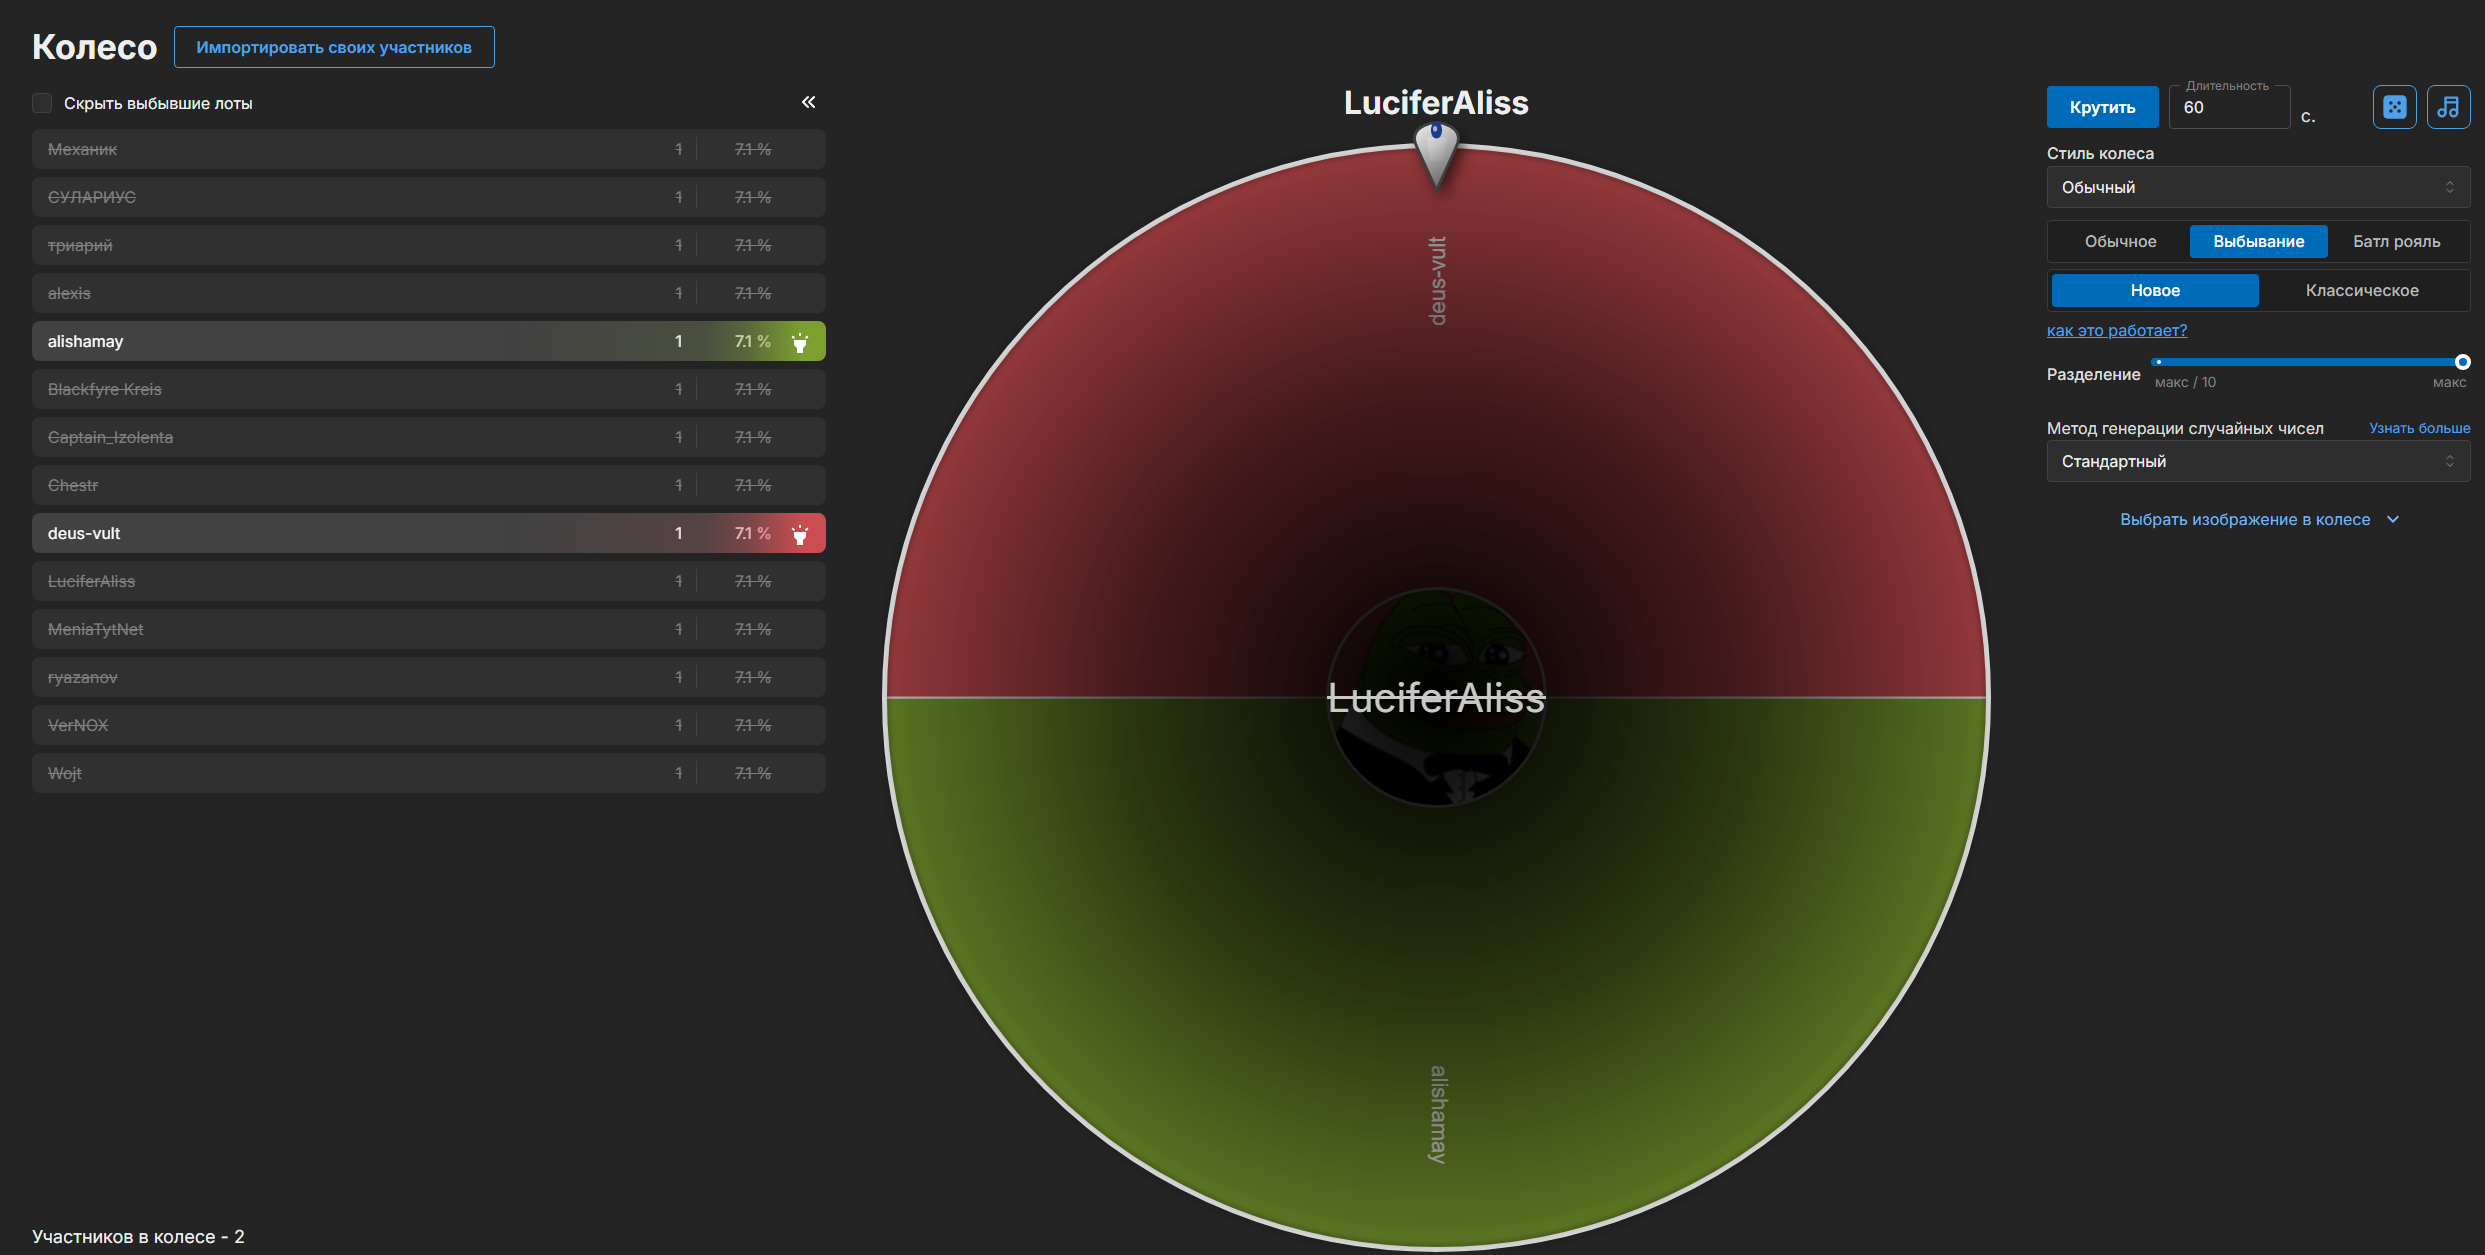Select the Обычное wheel mode
Viewport: 2485px width, 1255px height.
click(x=2120, y=241)
